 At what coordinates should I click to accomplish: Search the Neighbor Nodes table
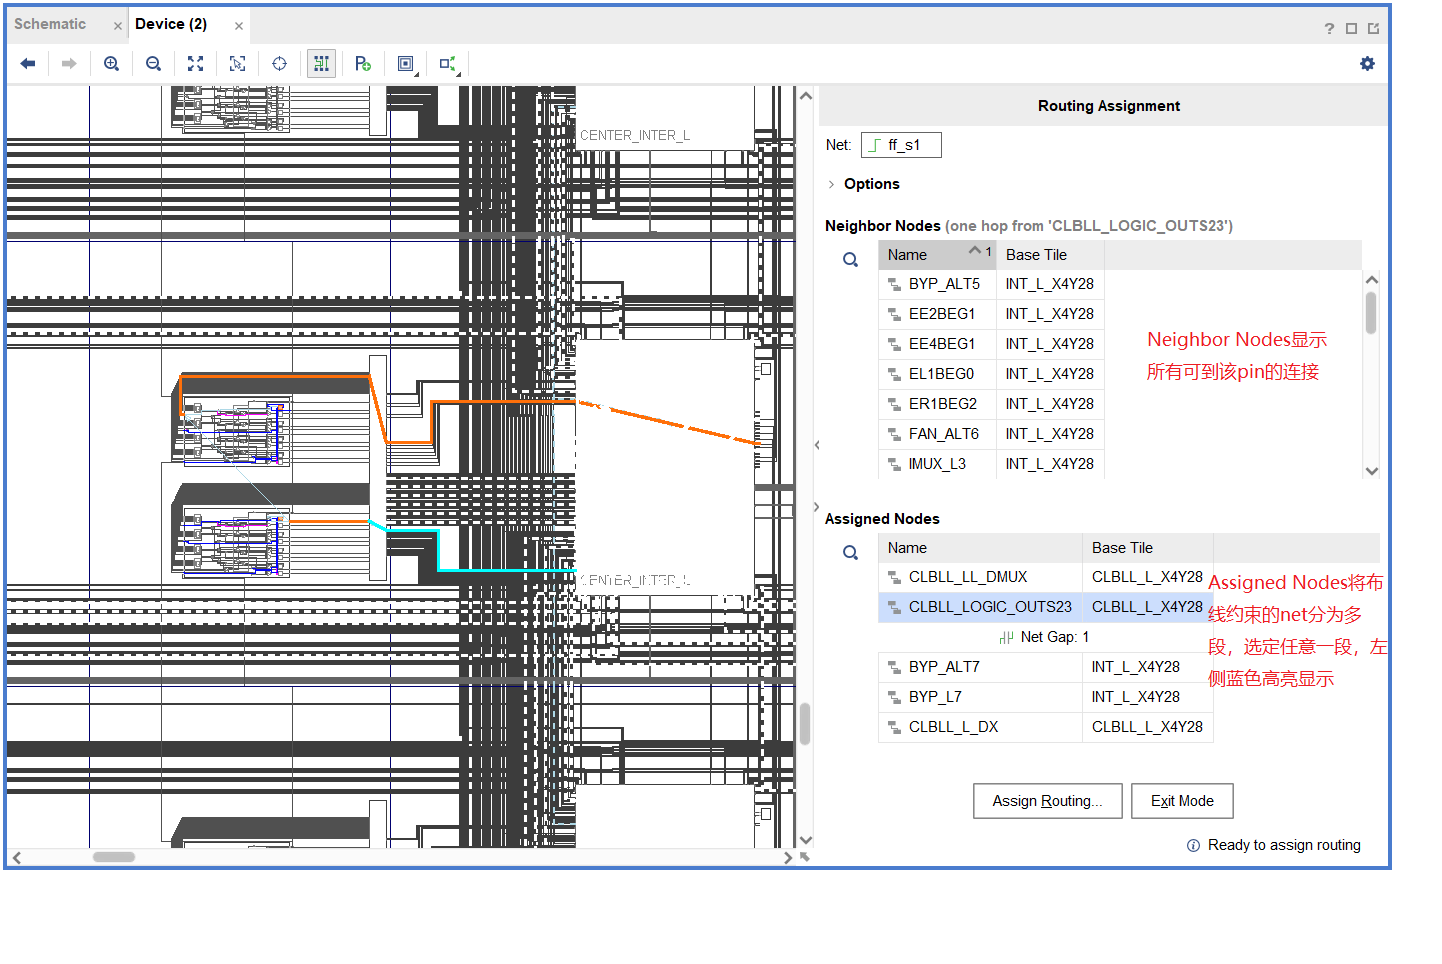point(850,260)
